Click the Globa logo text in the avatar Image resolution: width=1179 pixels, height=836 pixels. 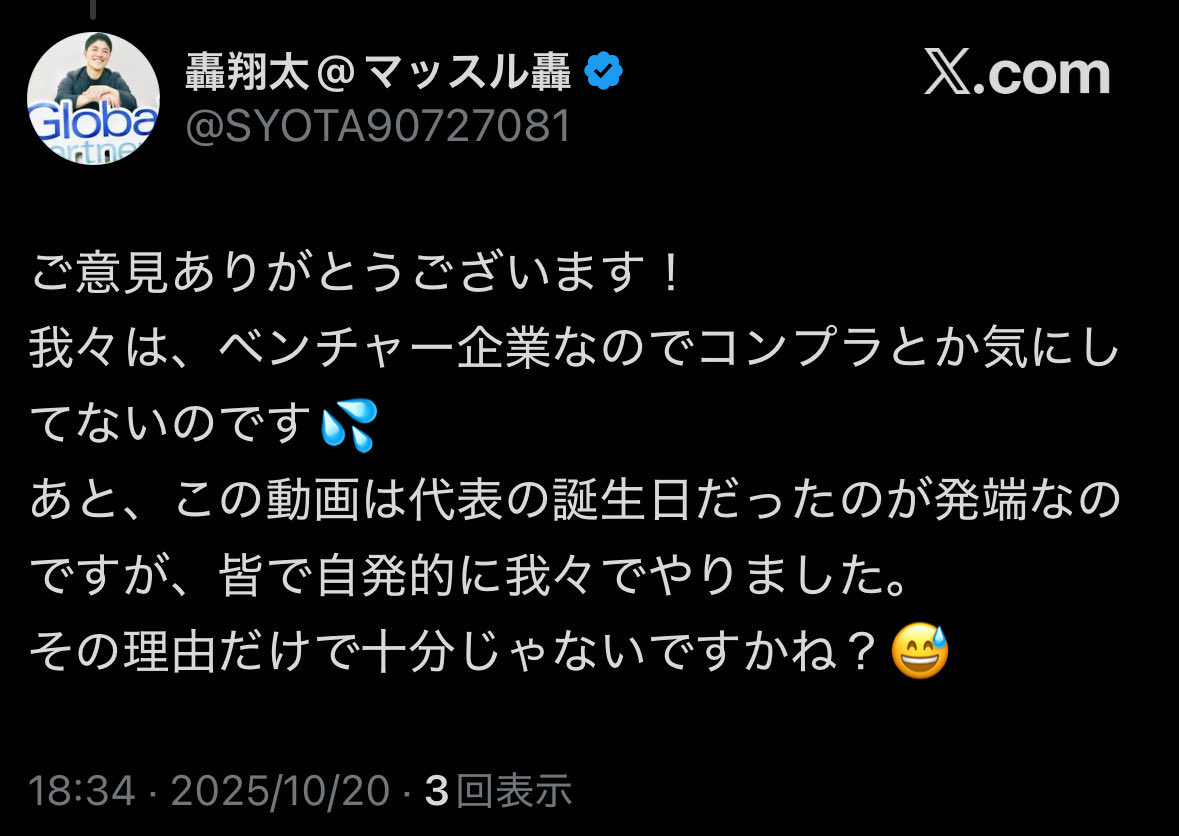coord(93,122)
